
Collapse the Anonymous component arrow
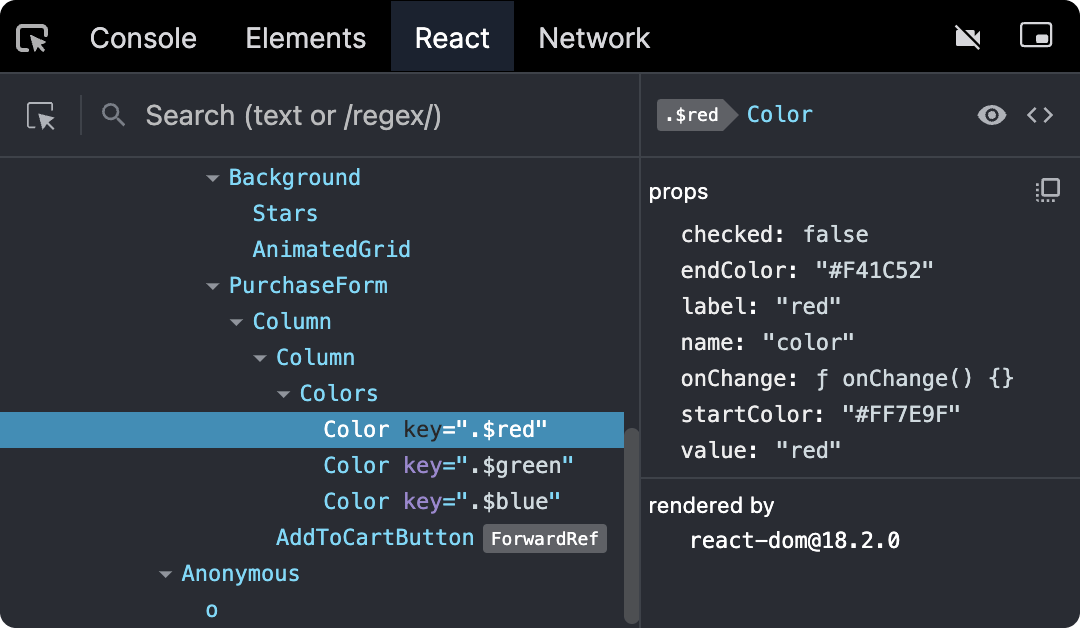(165, 574)
